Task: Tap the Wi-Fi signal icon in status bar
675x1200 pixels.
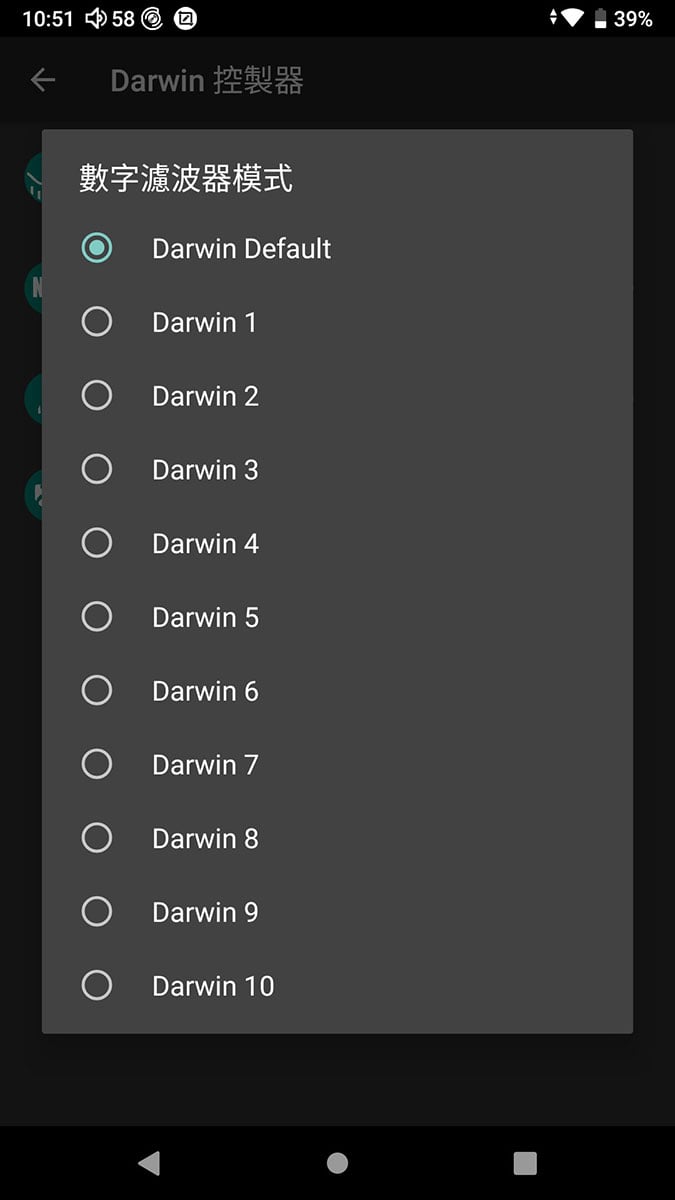Action: 572,18
